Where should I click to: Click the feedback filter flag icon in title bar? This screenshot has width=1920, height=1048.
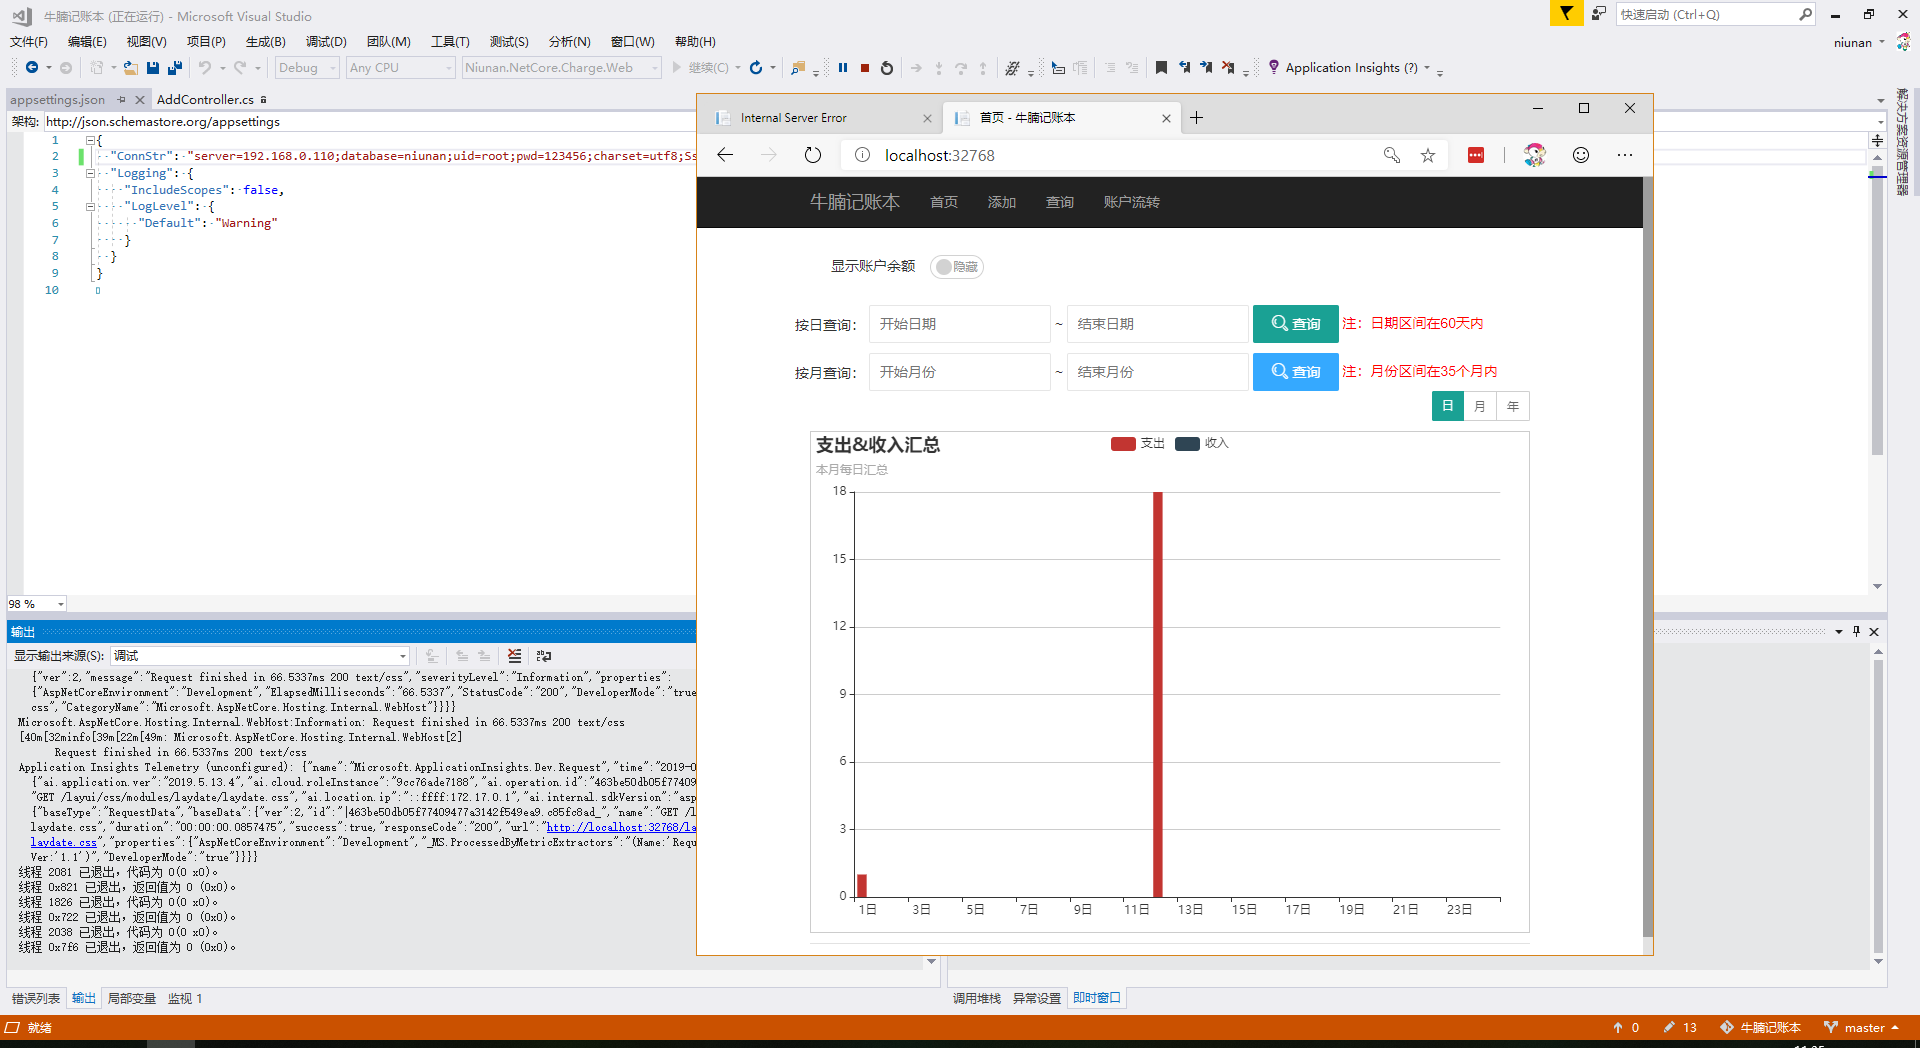coord(1566,14)
